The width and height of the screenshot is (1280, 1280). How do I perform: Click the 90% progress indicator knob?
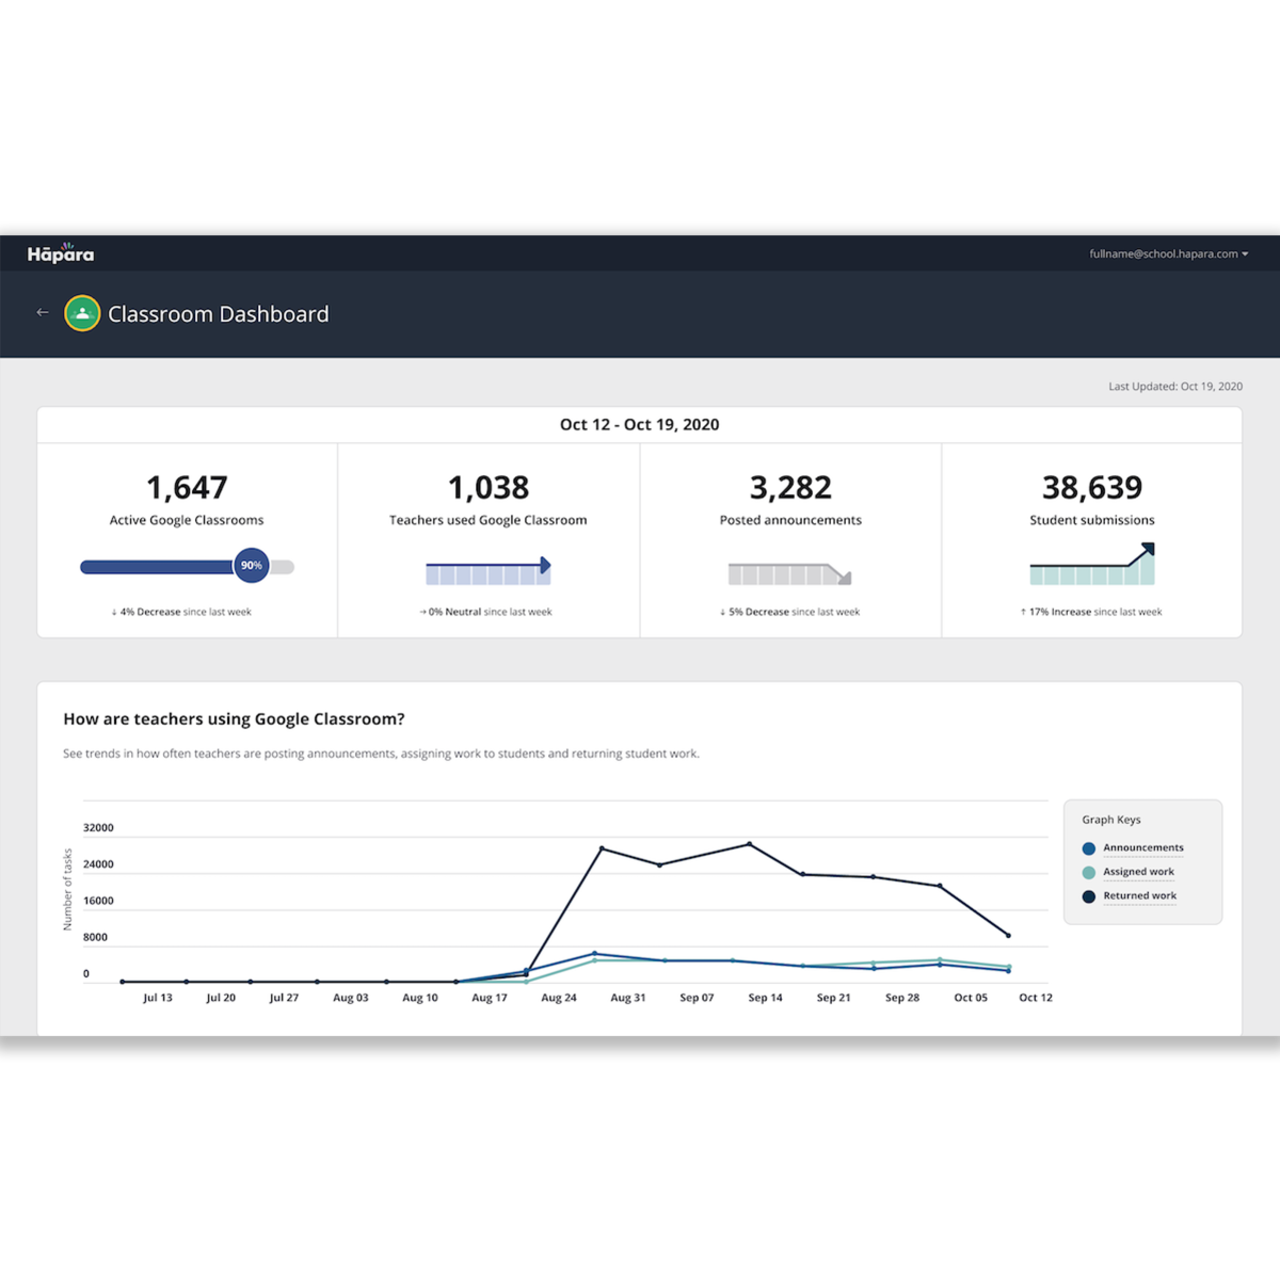(251, 565)
